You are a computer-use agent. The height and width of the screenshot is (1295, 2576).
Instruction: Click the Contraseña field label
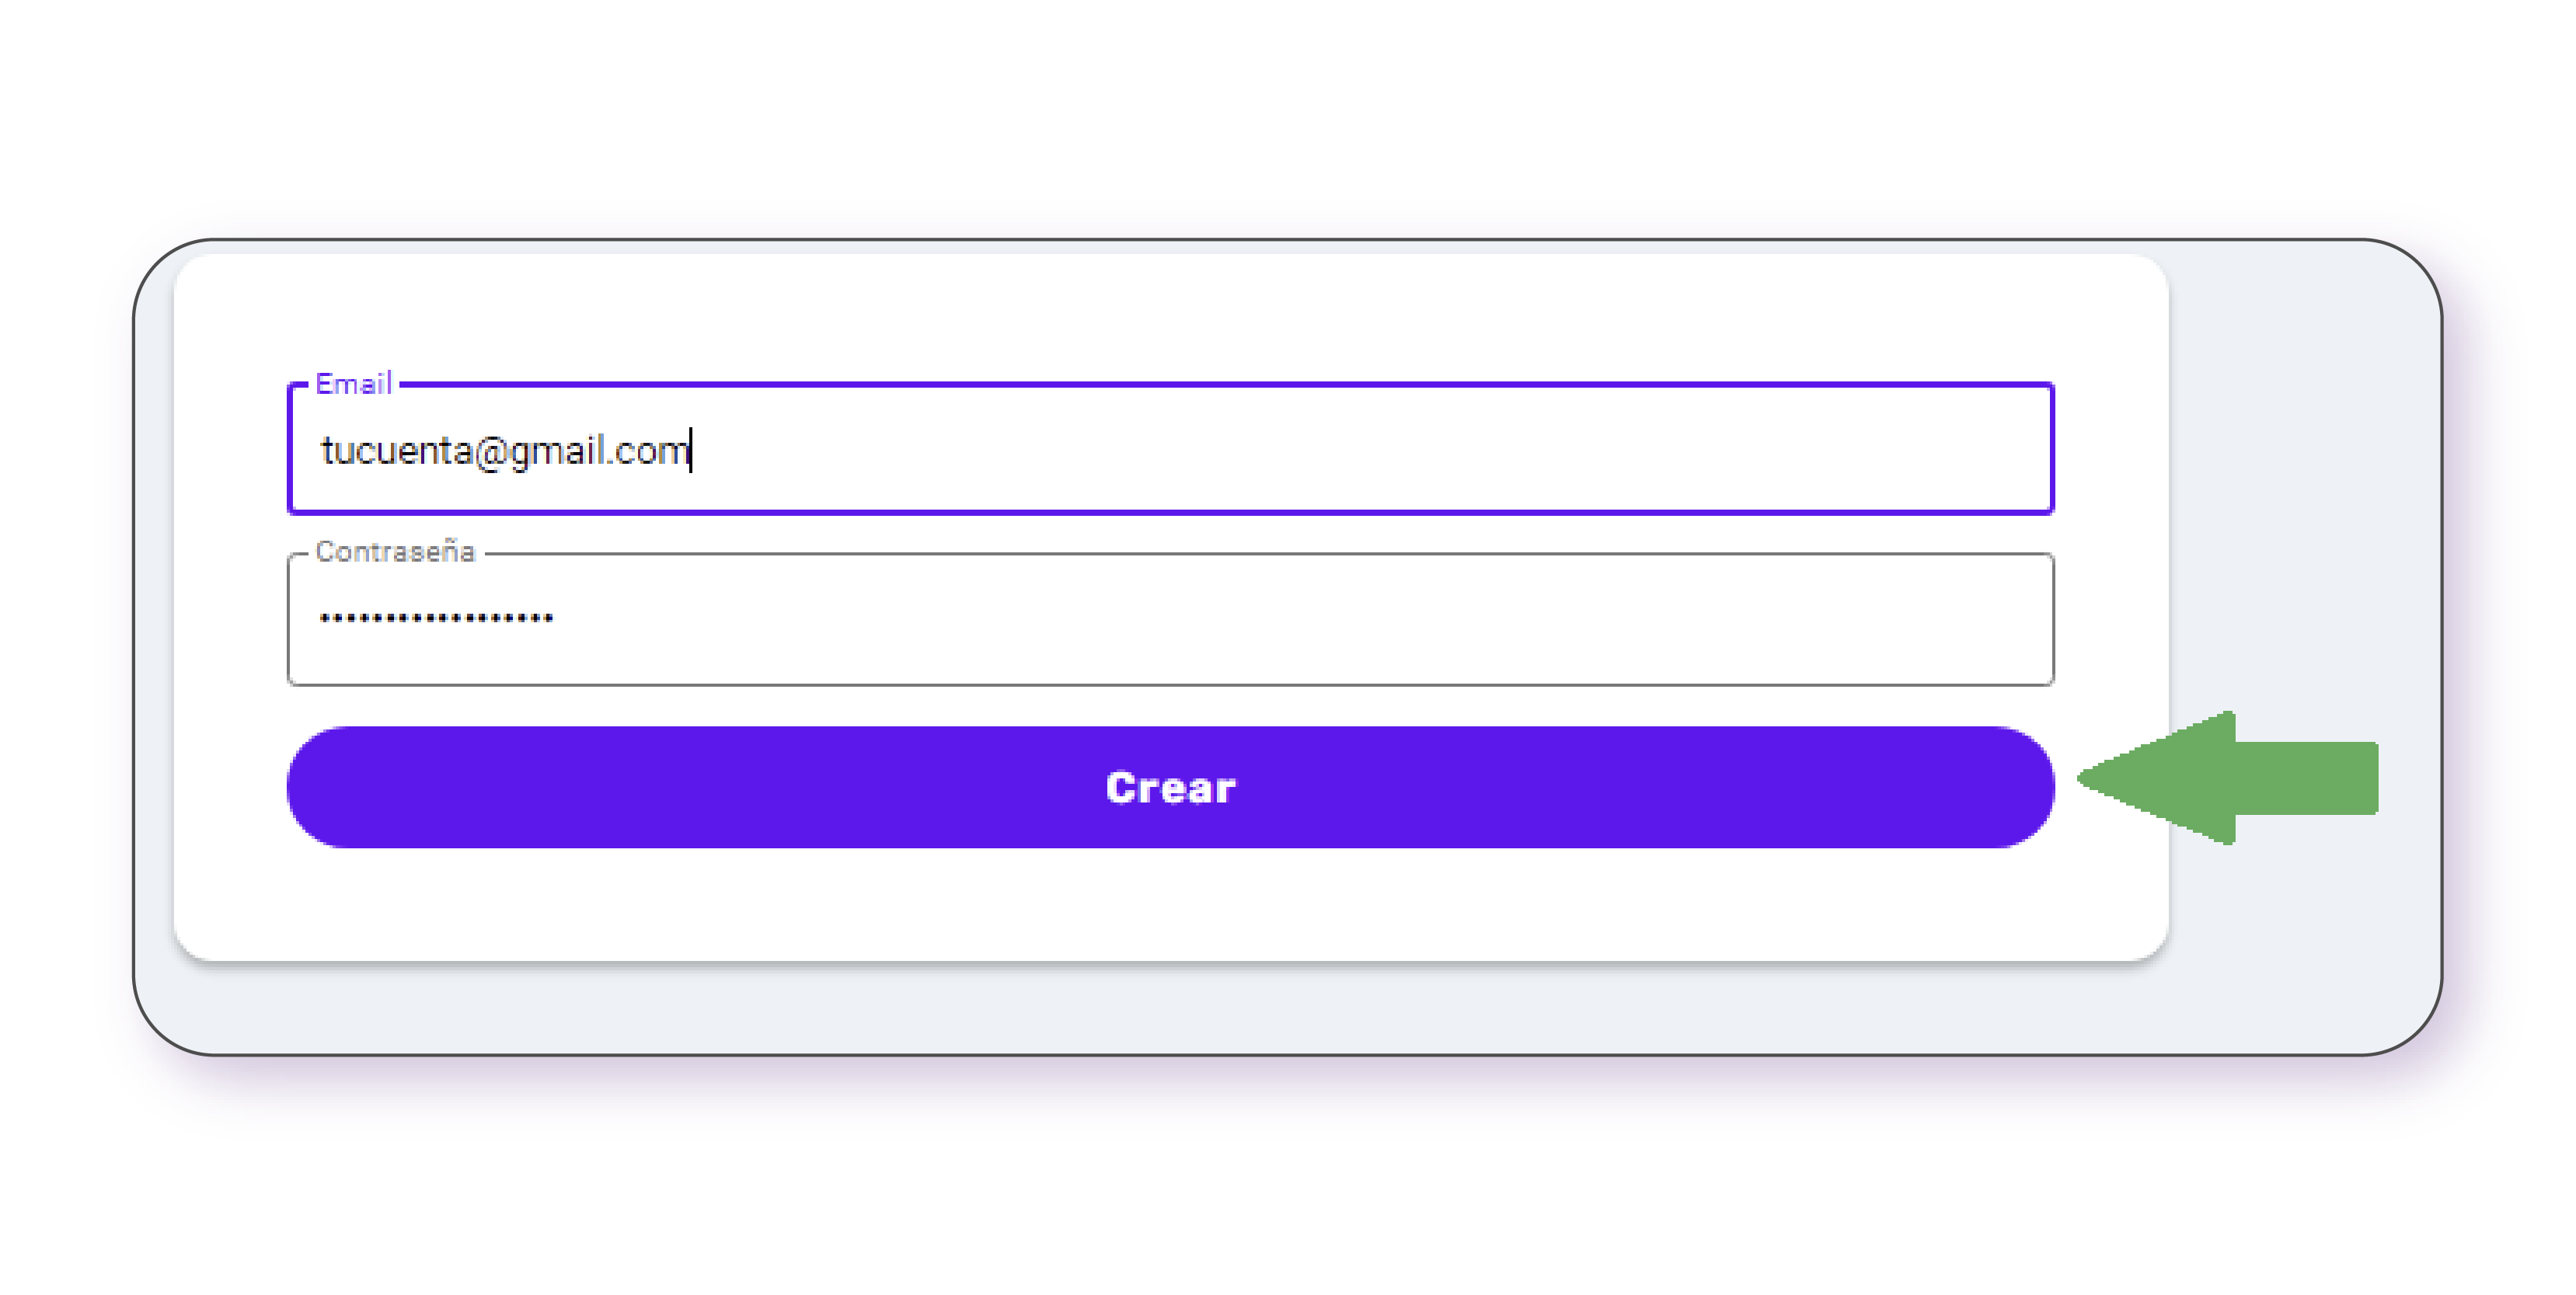pyautogui.click(x=395, y=552)
